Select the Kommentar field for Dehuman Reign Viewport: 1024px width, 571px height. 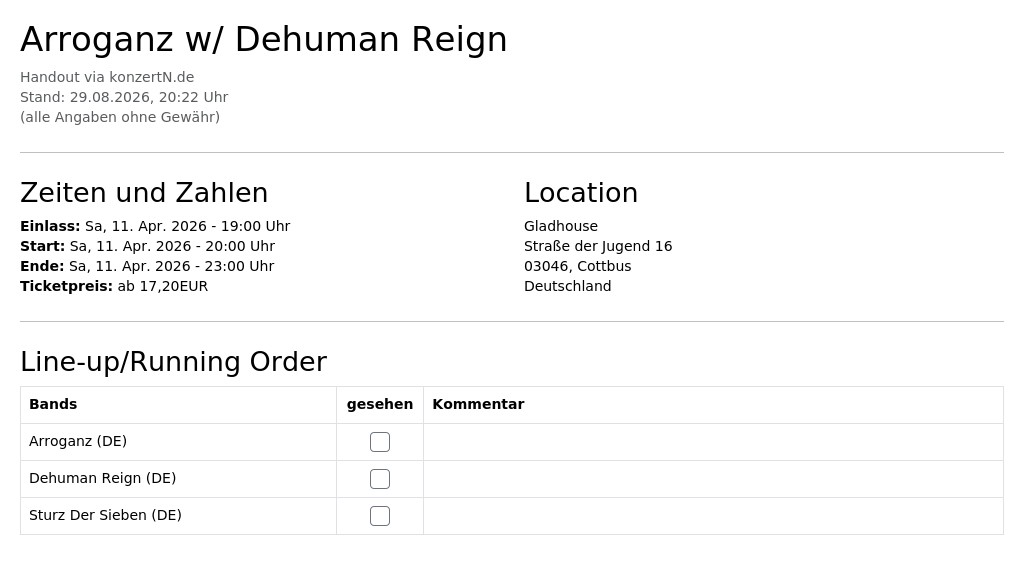coord(713,479)
